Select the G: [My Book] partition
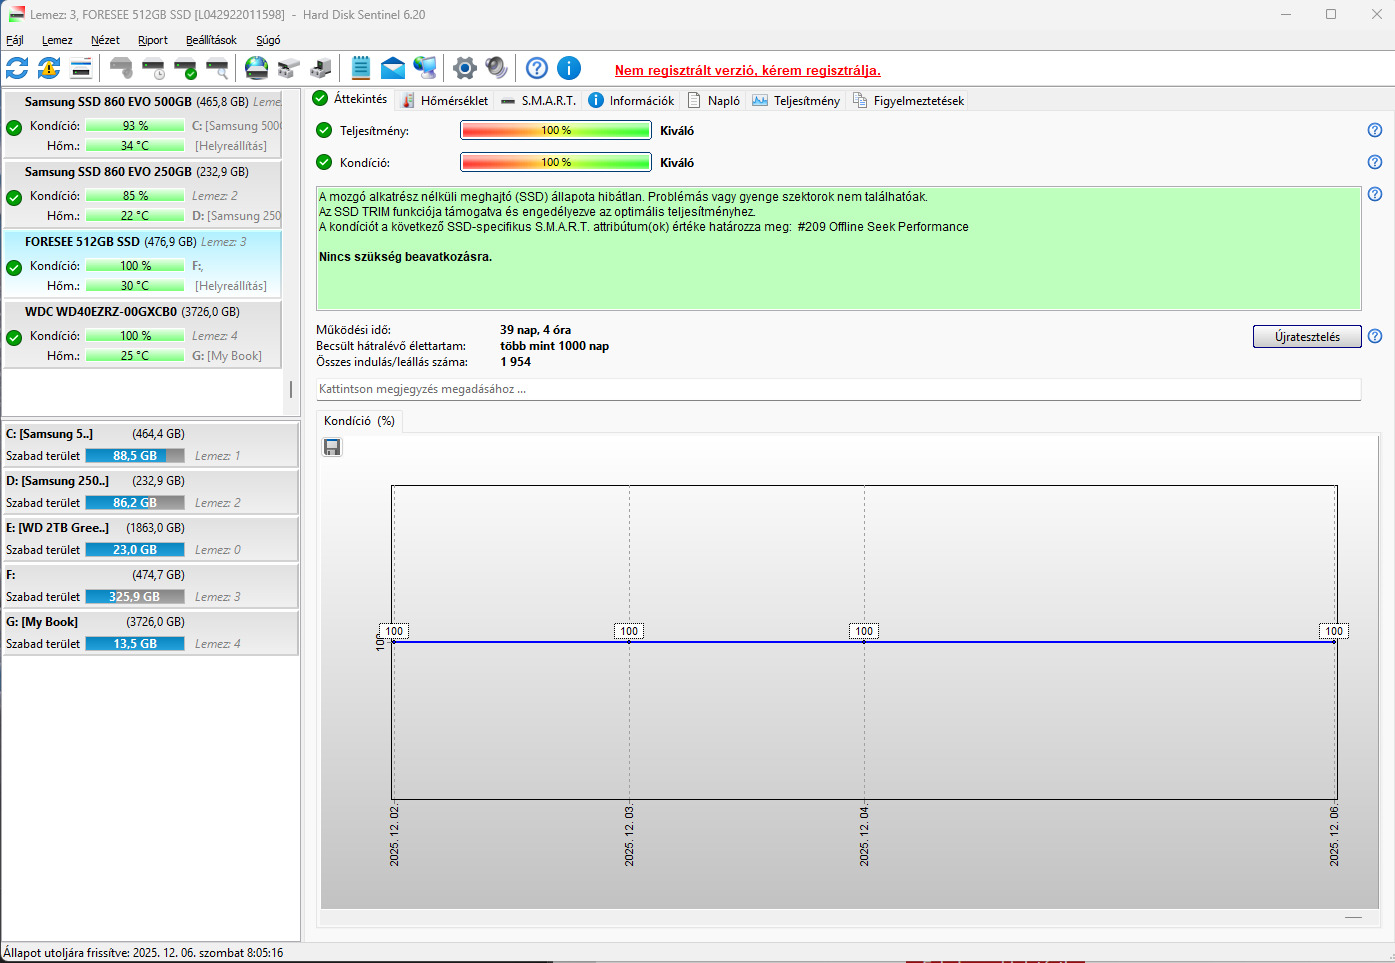 coord(150,633)
